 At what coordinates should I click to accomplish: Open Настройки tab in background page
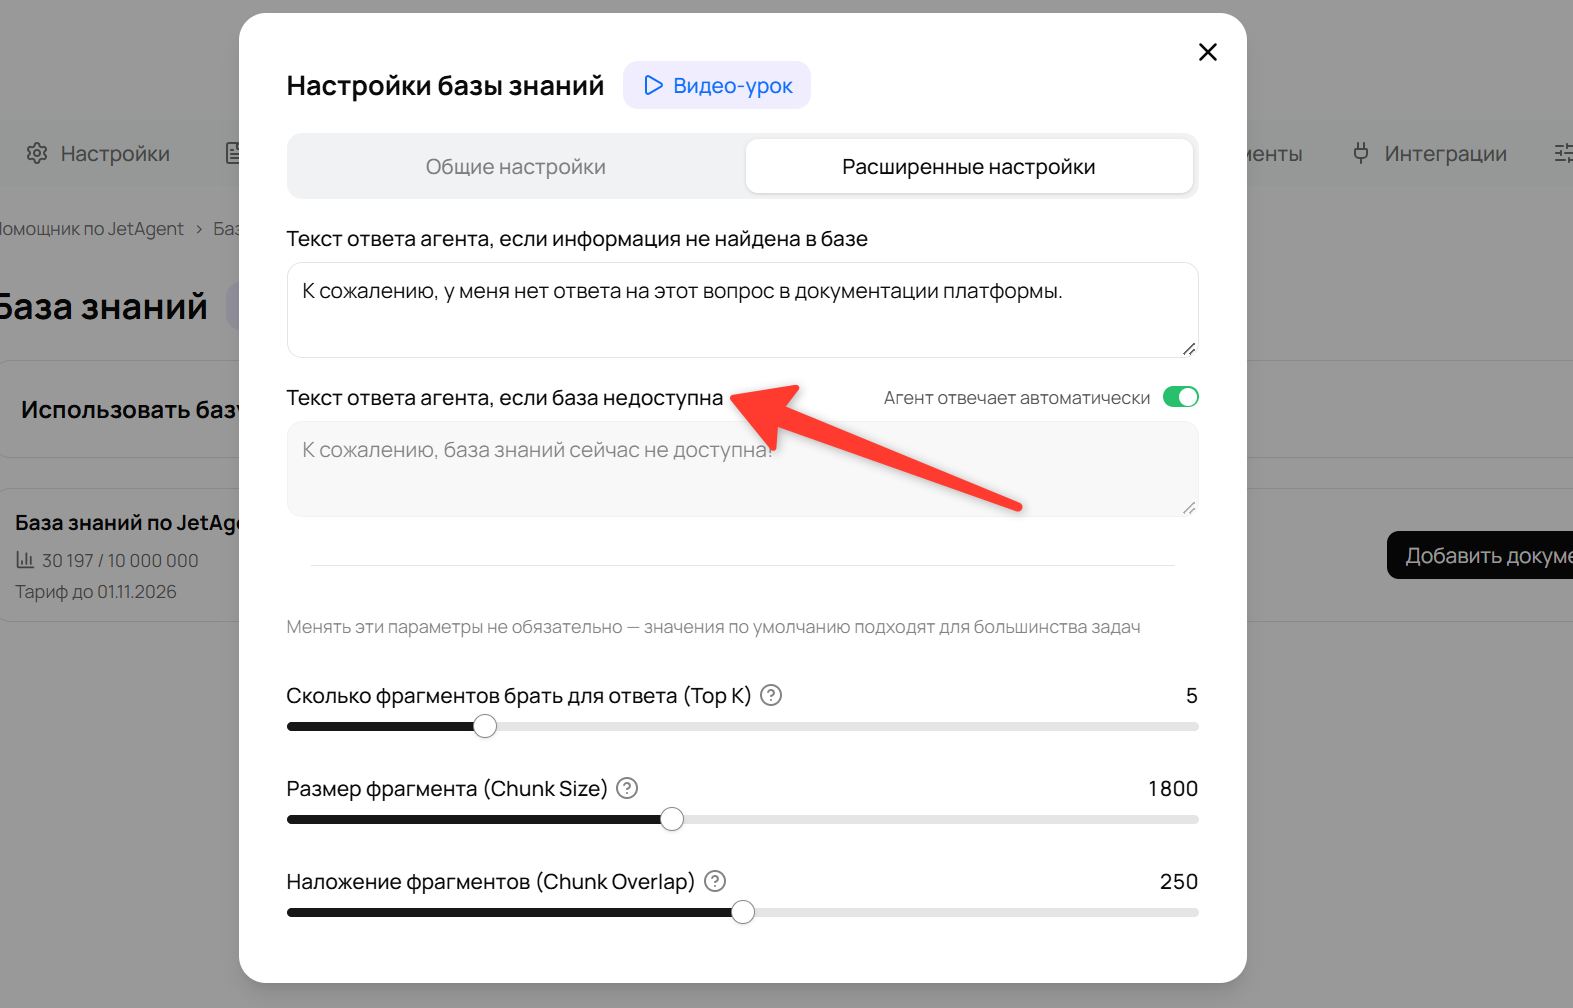coord(98,153)
